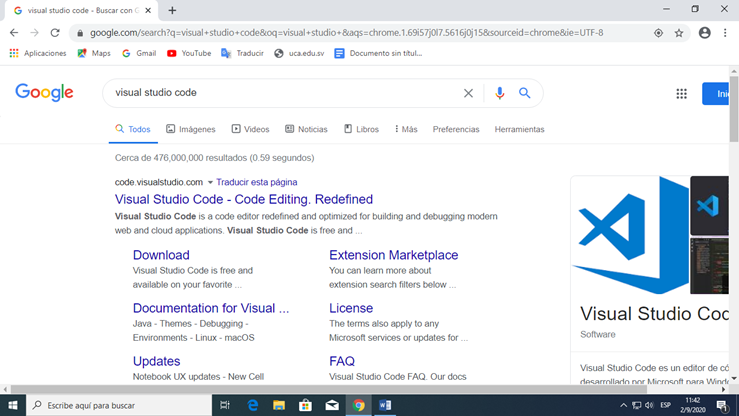This screenshot has height=416, width=739.
Task: Open the Extension Marketplace sitelink
Action: point(394,255)
